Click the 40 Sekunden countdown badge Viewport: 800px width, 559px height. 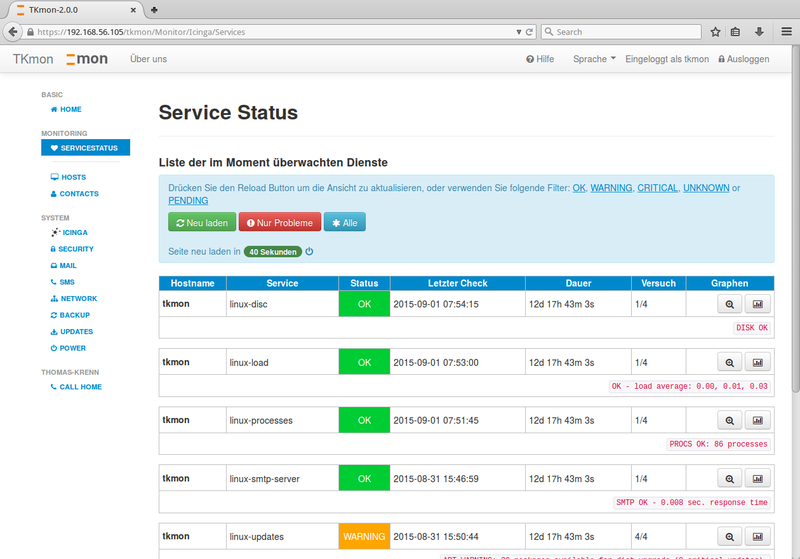(x=272, y=251)
